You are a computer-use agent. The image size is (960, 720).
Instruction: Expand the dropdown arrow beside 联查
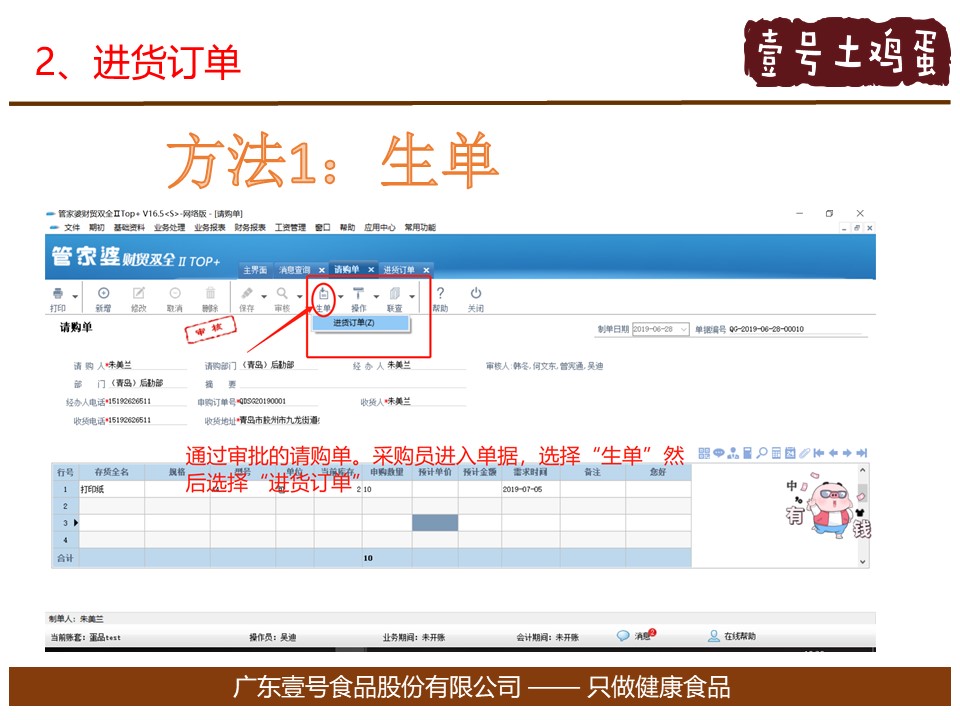coord(412,296)
